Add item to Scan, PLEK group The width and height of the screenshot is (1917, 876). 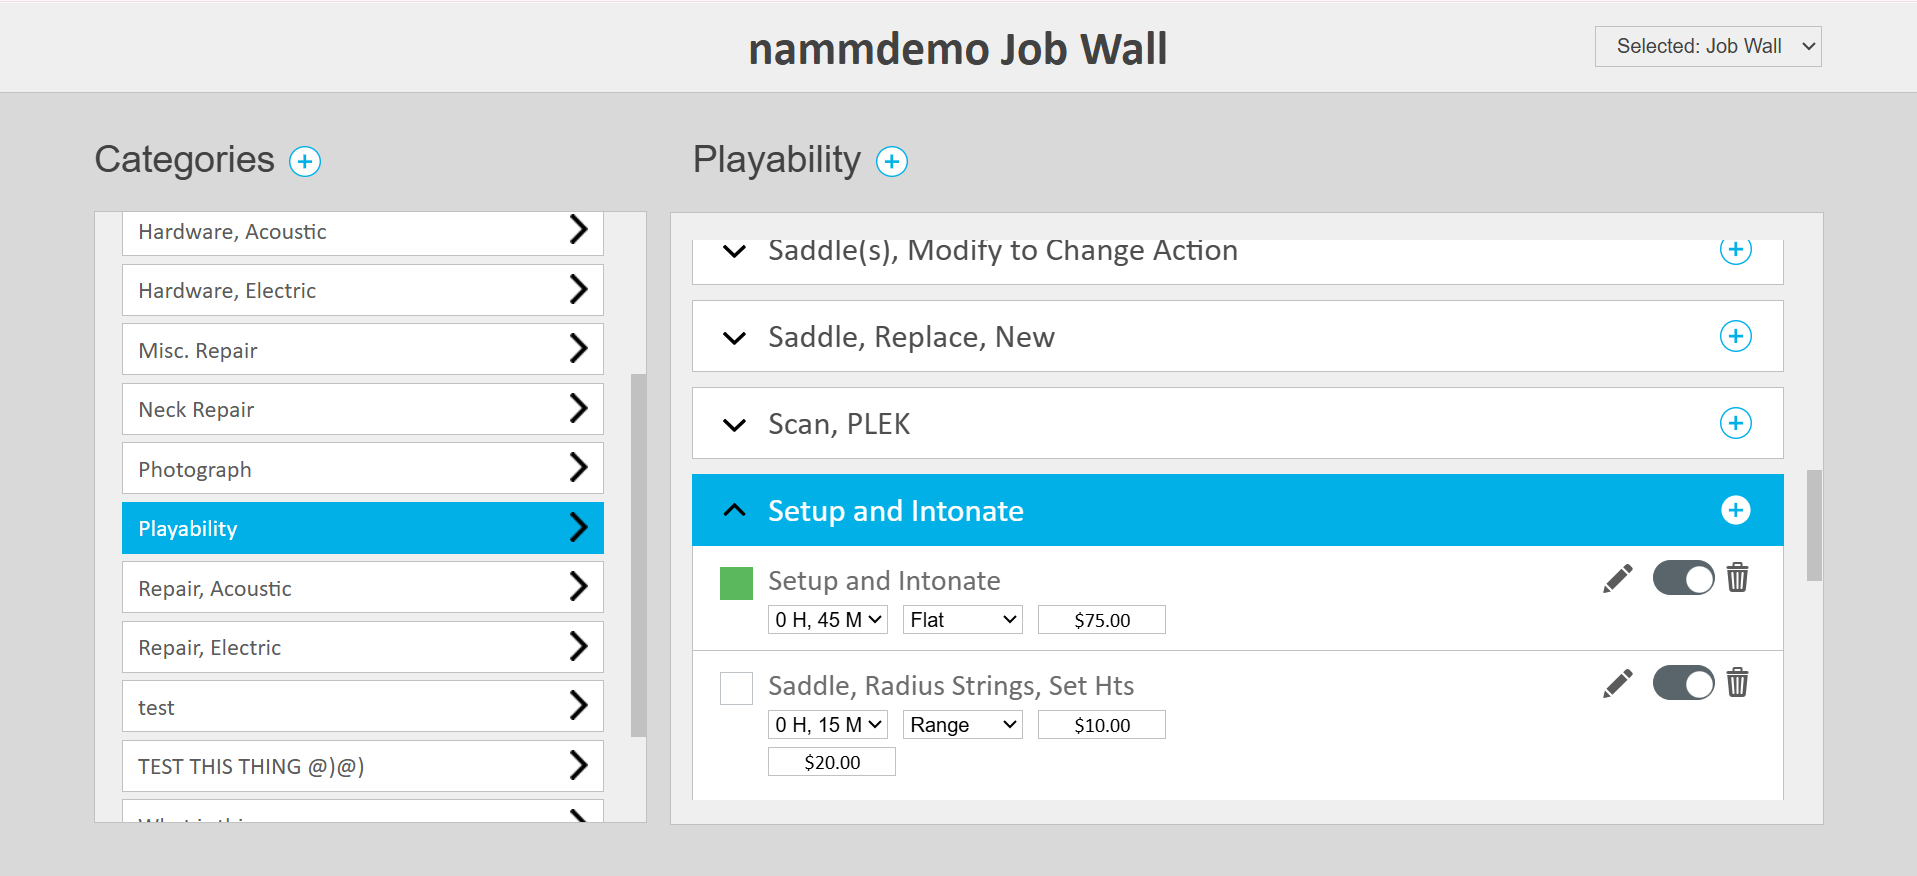pos(1735,423)
